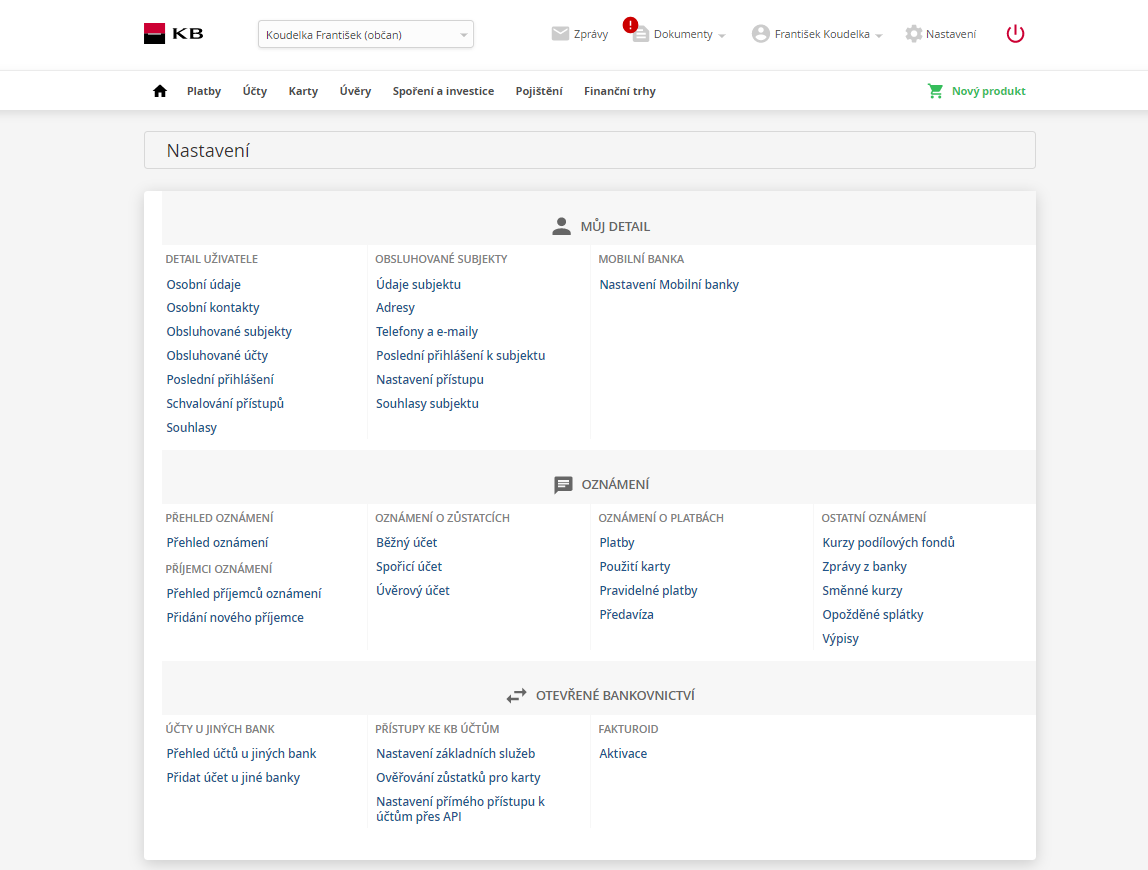Open Přehled účtů u jiných bank
1148x870 pixels.
[x=241, y=754]
